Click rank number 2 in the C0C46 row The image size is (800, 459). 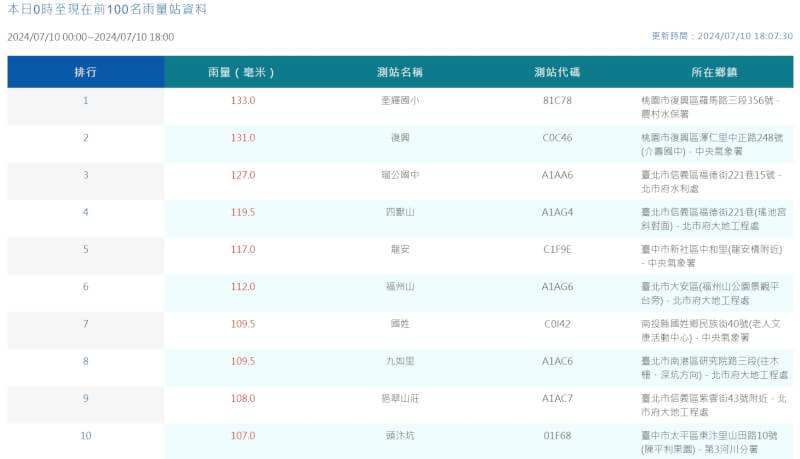(86, 138)
